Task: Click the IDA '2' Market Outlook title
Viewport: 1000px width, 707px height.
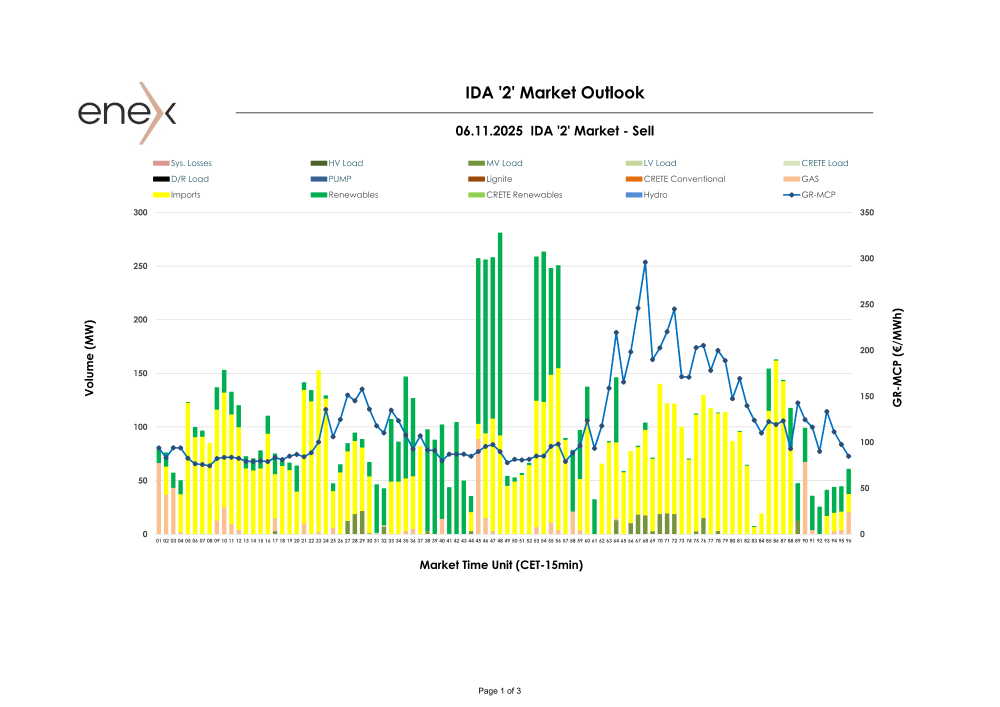Action: pyautogui.click(x=555, y=93)
